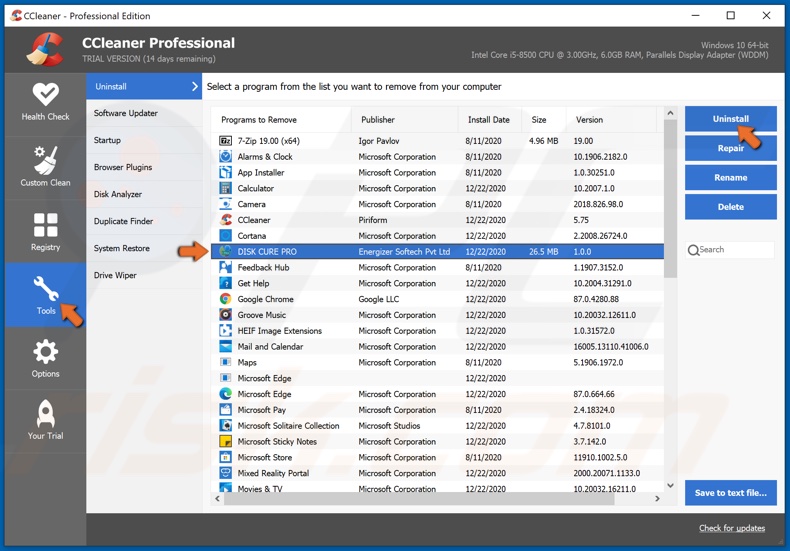Click the Microsoft Store icon
Image resolution: width=790 pixels, height=551 pixels.
pos(225,457)
